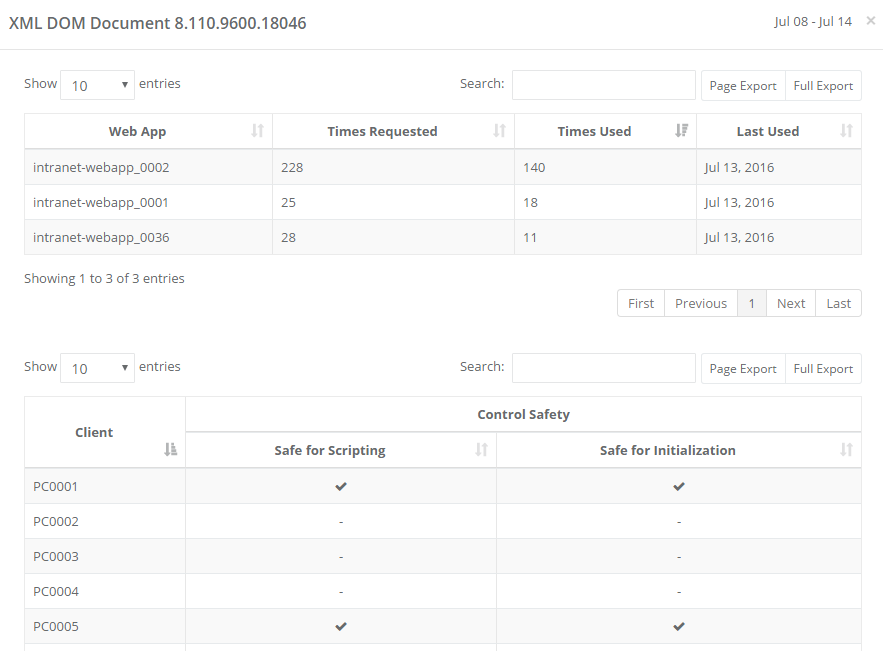This screenshot has height=651, width=883.
Task: Click Full Export for web app table
Action: coord(823,86)
